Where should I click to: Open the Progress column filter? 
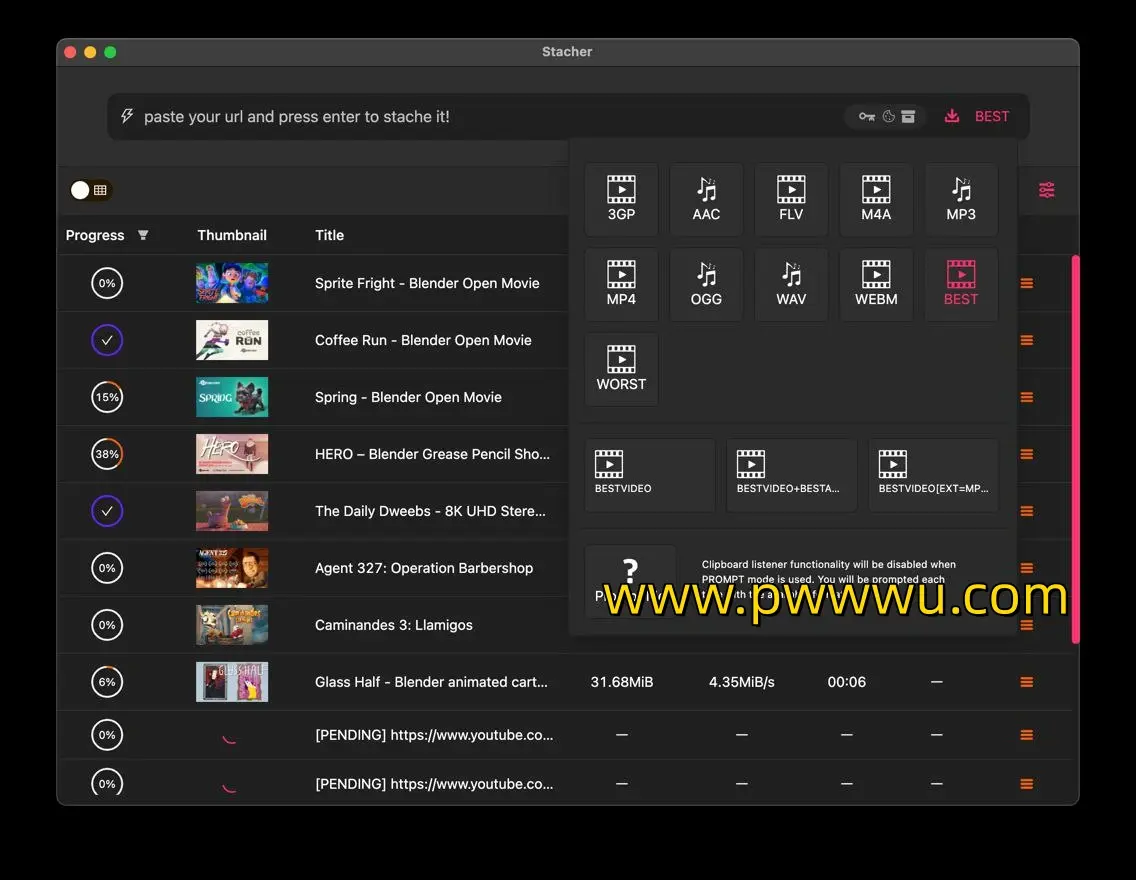click(143, 236)
